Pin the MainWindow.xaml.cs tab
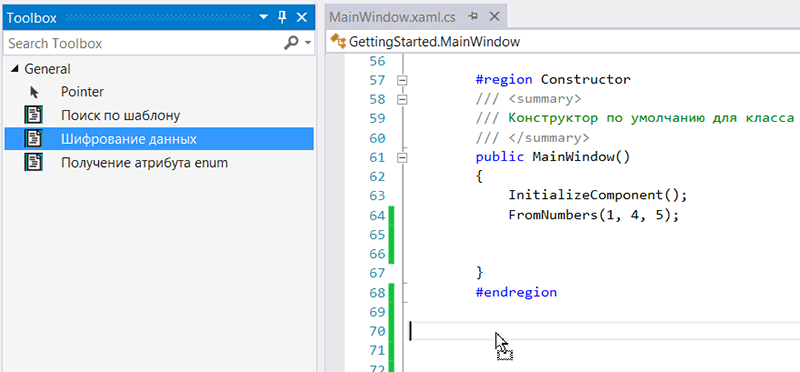This screenshot has width=800, height=372. tap(473, 16)
